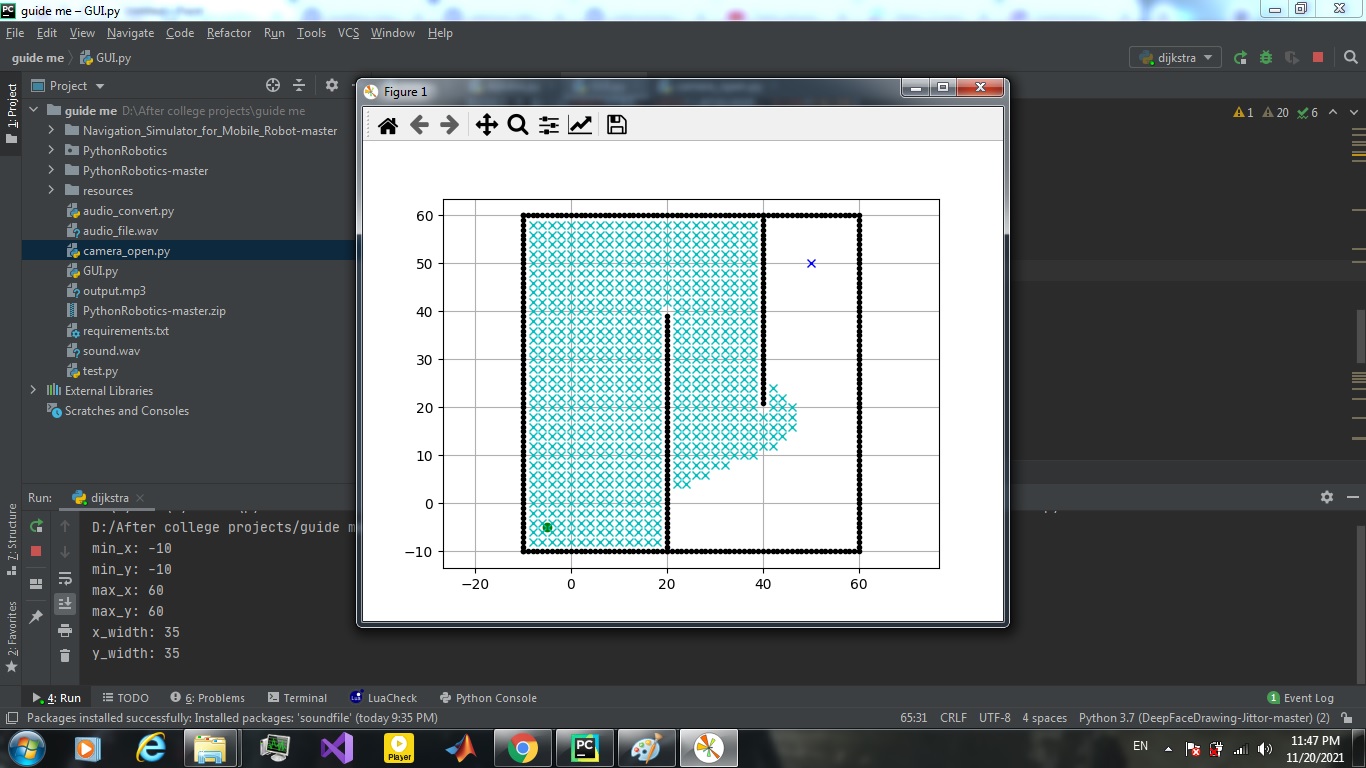1366x768 pixels.
Task: Open Run panel settings gear
Action: tap(1327, 497)
